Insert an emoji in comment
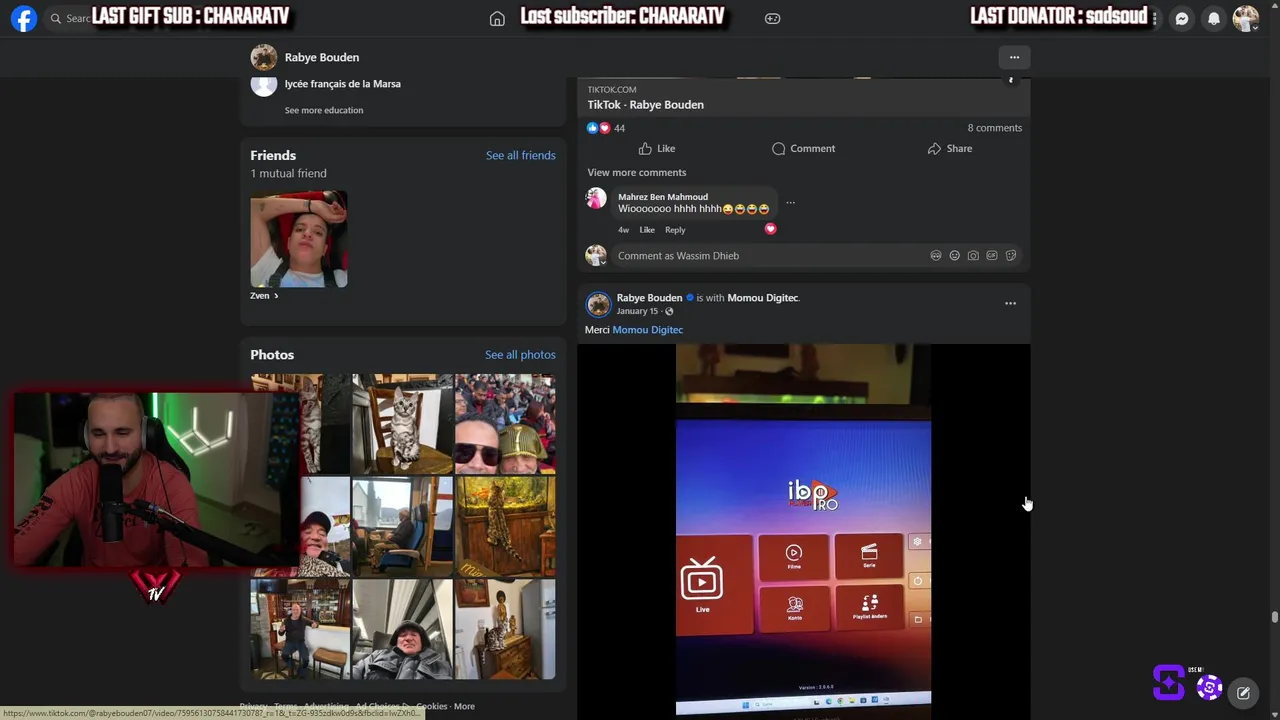This screenshot has width=1280, height=720. click(x=955, y=256)
